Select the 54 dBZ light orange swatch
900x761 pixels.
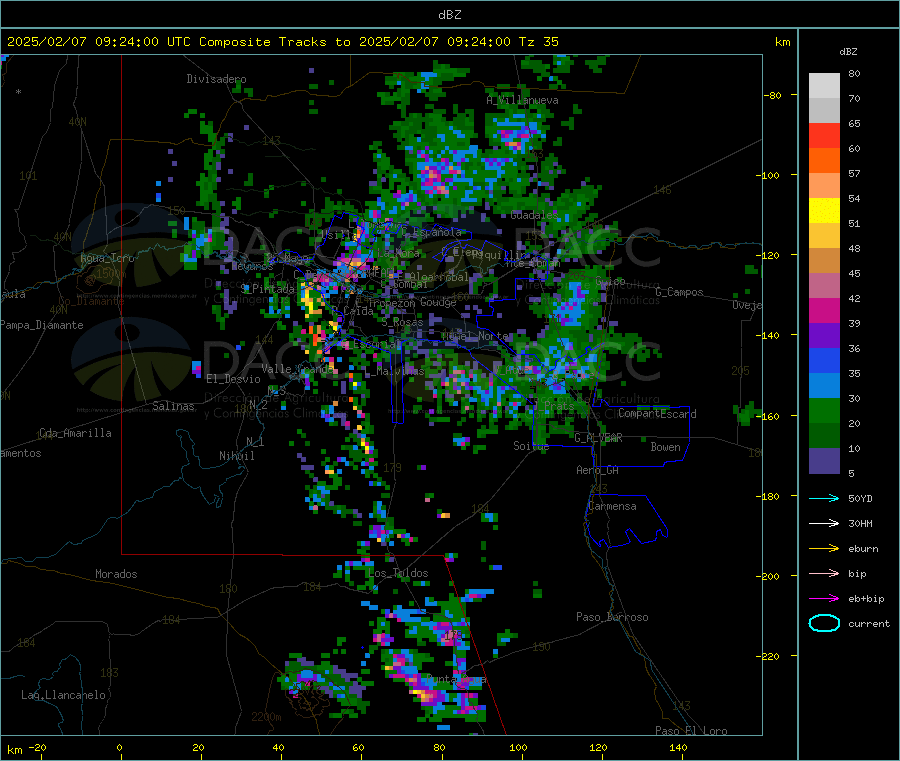[x=824, y=185]
